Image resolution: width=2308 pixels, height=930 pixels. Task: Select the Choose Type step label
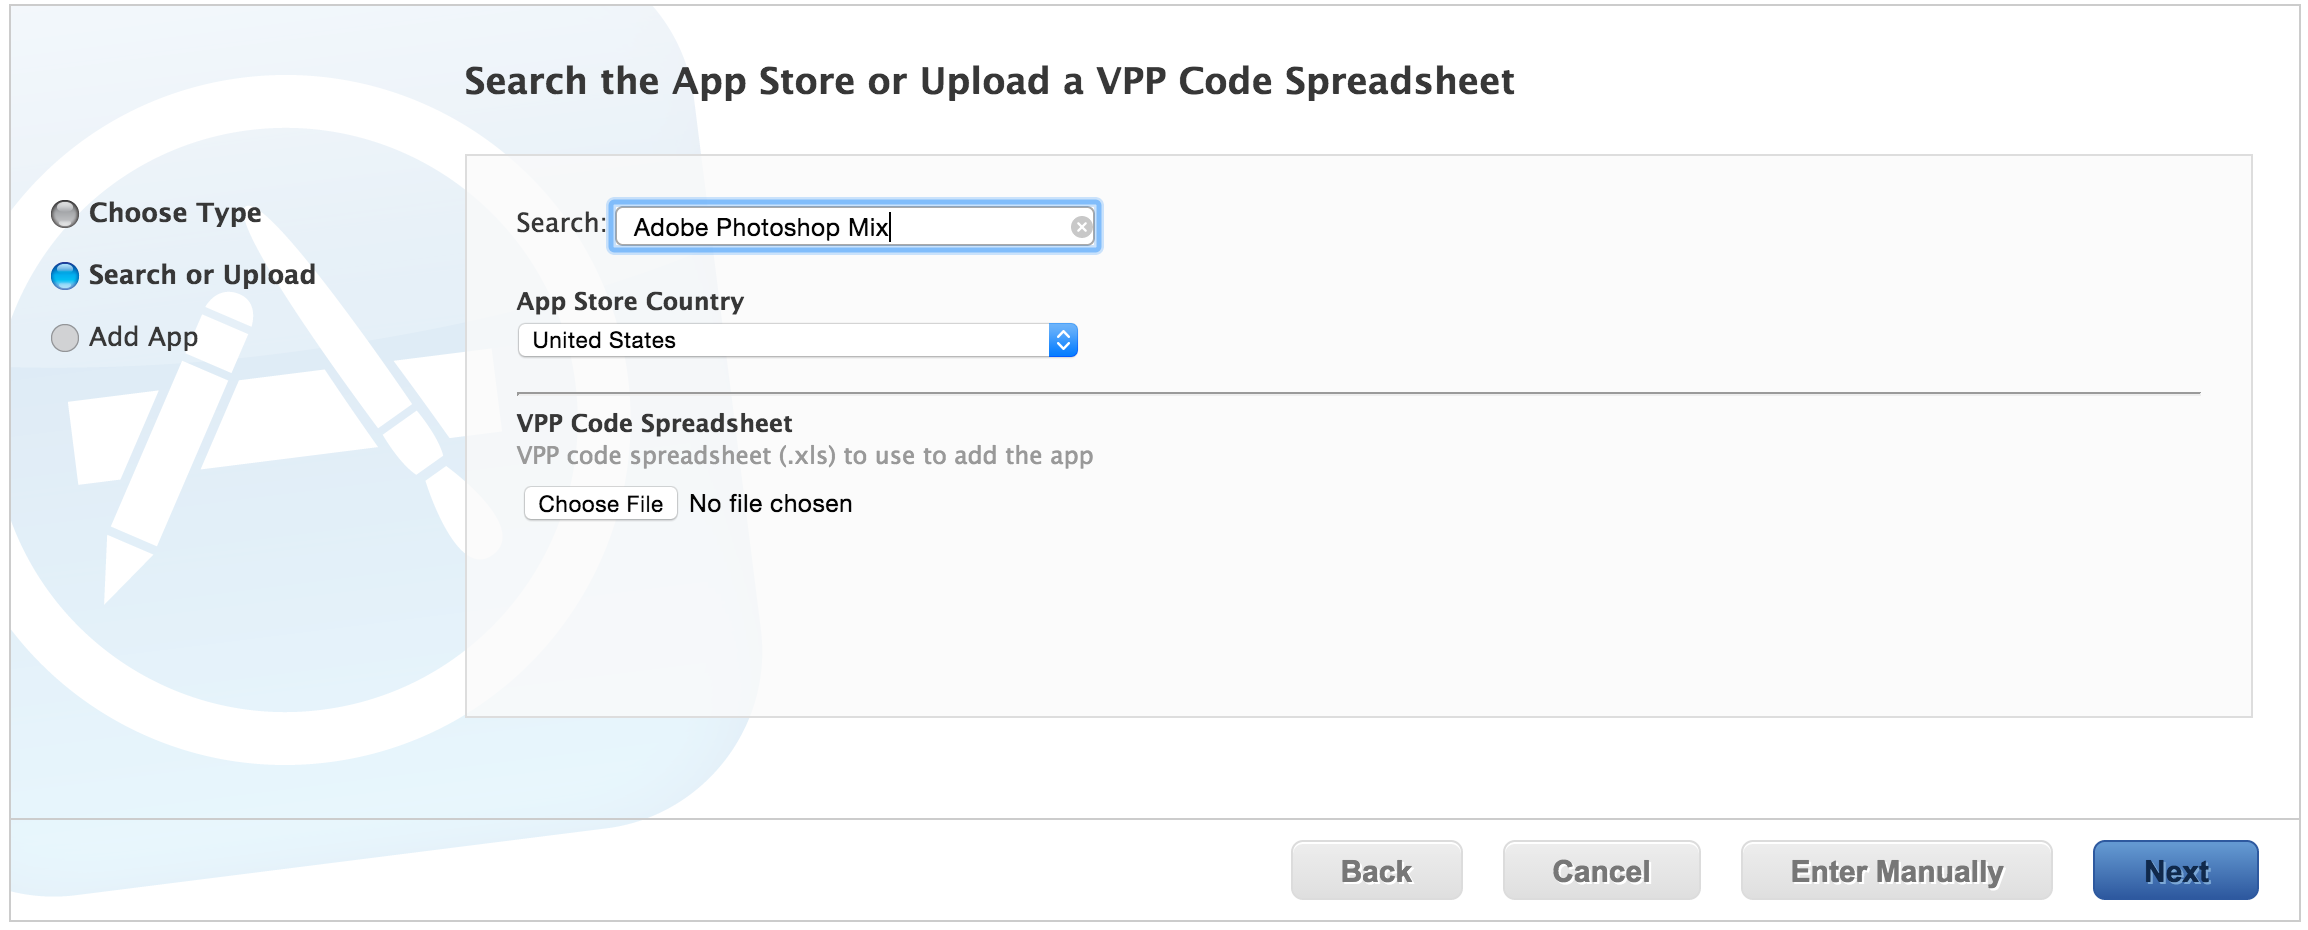175,213
